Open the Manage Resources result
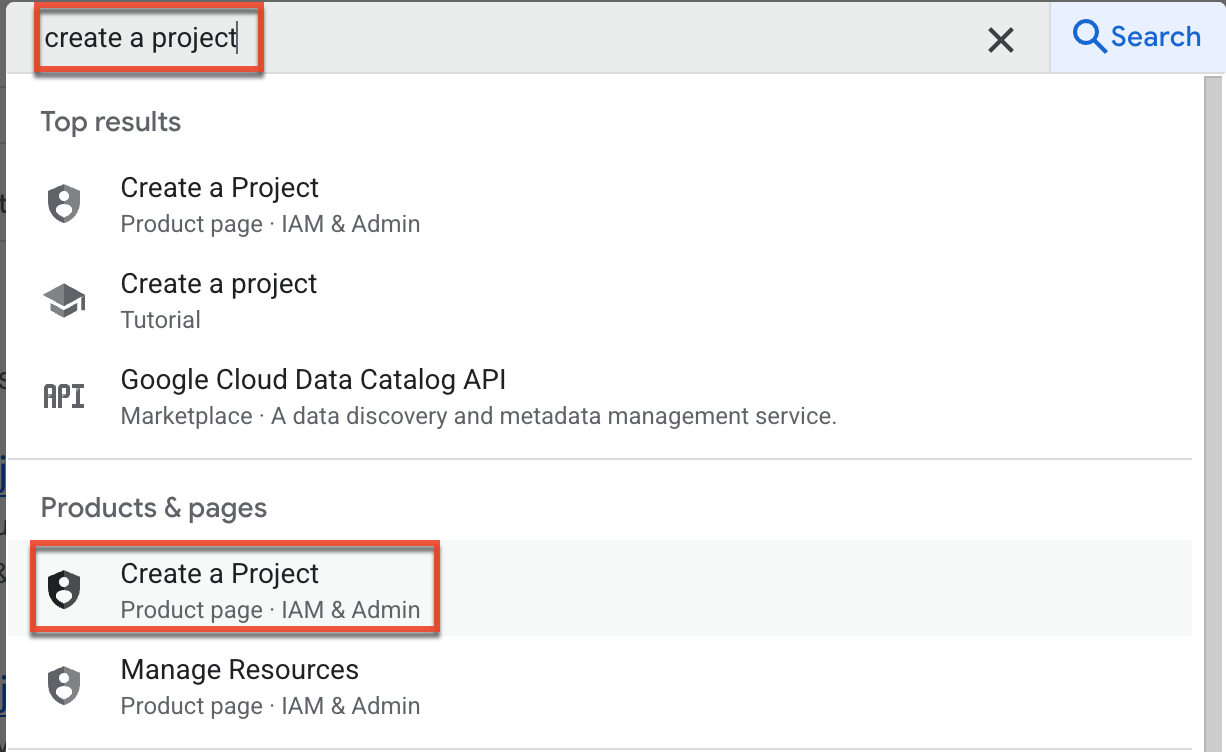 coord(239,670)
